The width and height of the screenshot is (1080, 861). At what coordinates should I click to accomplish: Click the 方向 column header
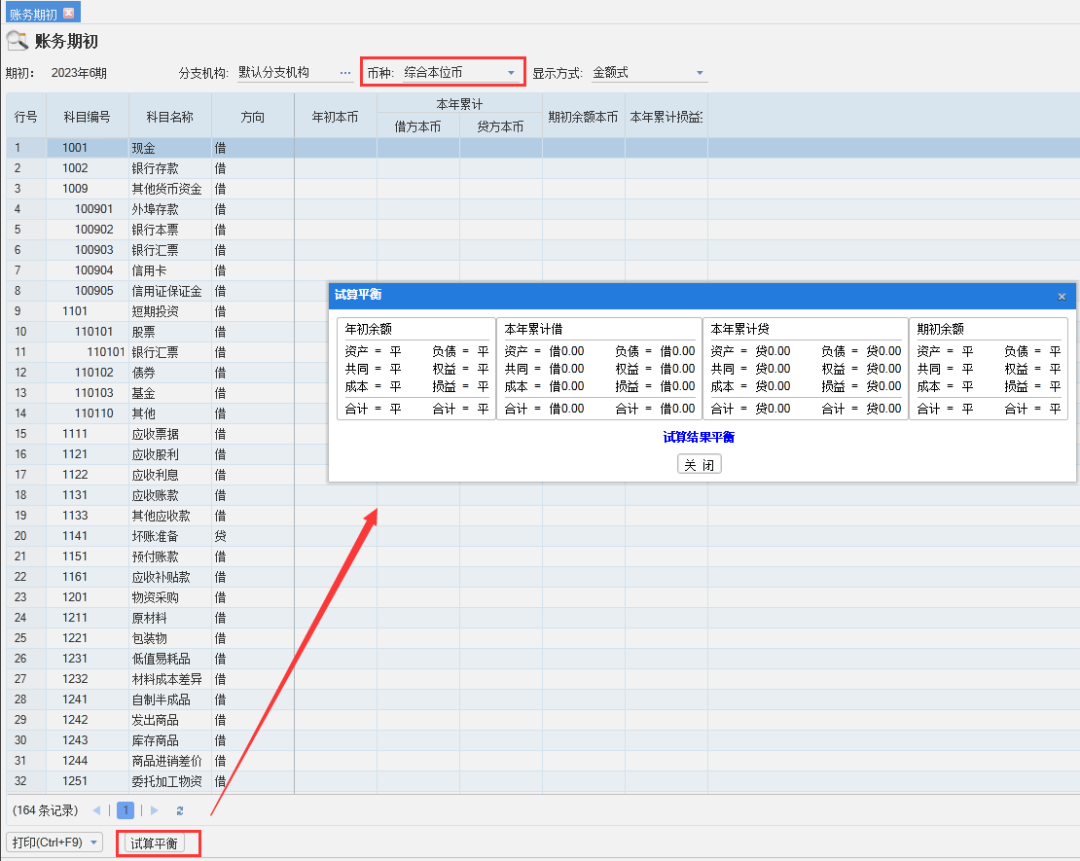tap(253, 116)
